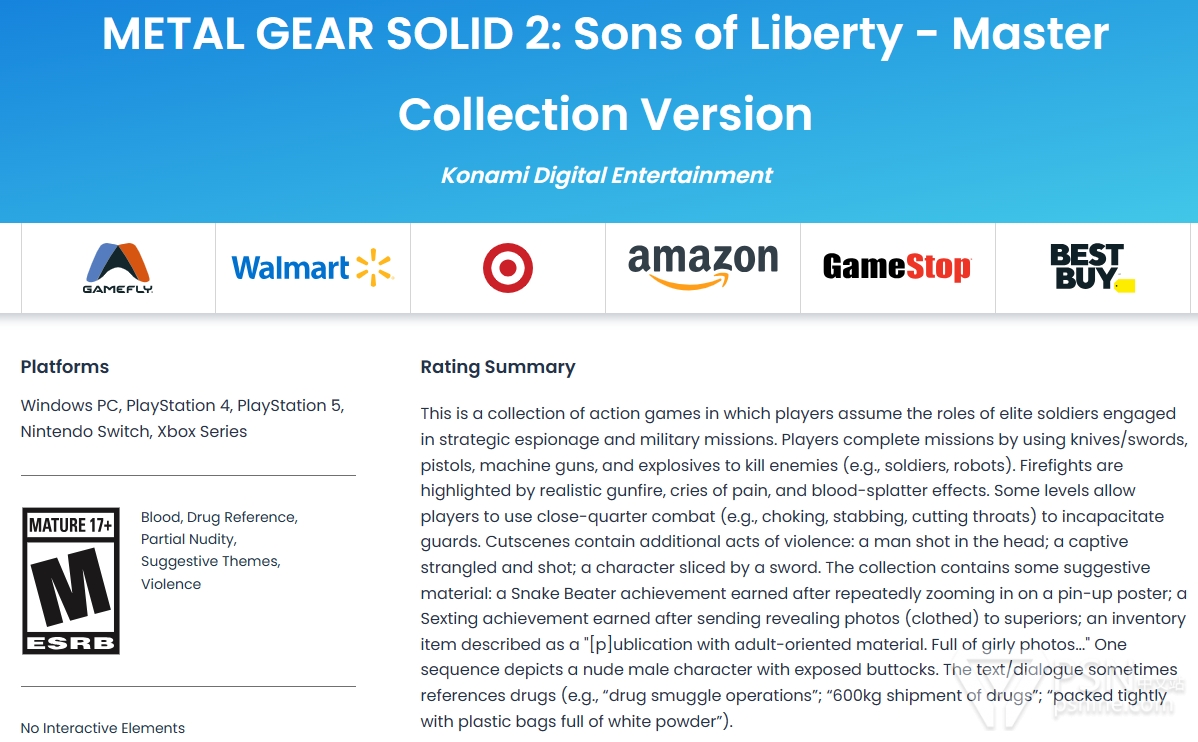Click the Walmart store logo
Image resolution: width=1198 pixels, height=742 pixels.
312,267
